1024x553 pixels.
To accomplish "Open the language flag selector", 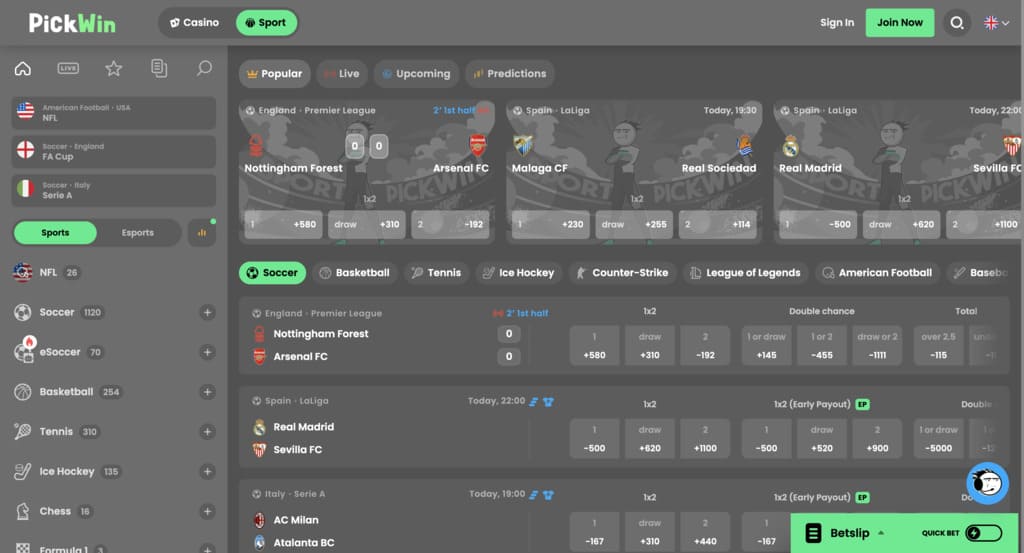I will 997,23.
